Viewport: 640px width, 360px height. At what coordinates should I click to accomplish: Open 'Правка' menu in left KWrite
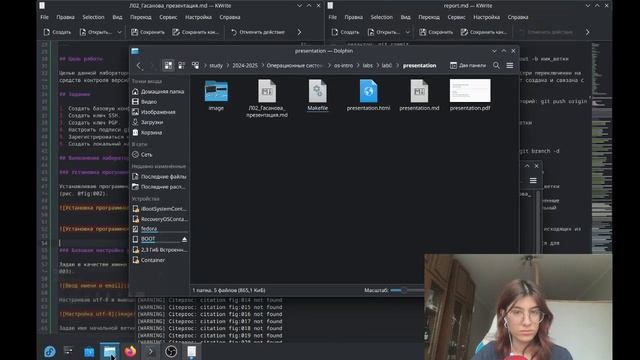tap(65, 17)
